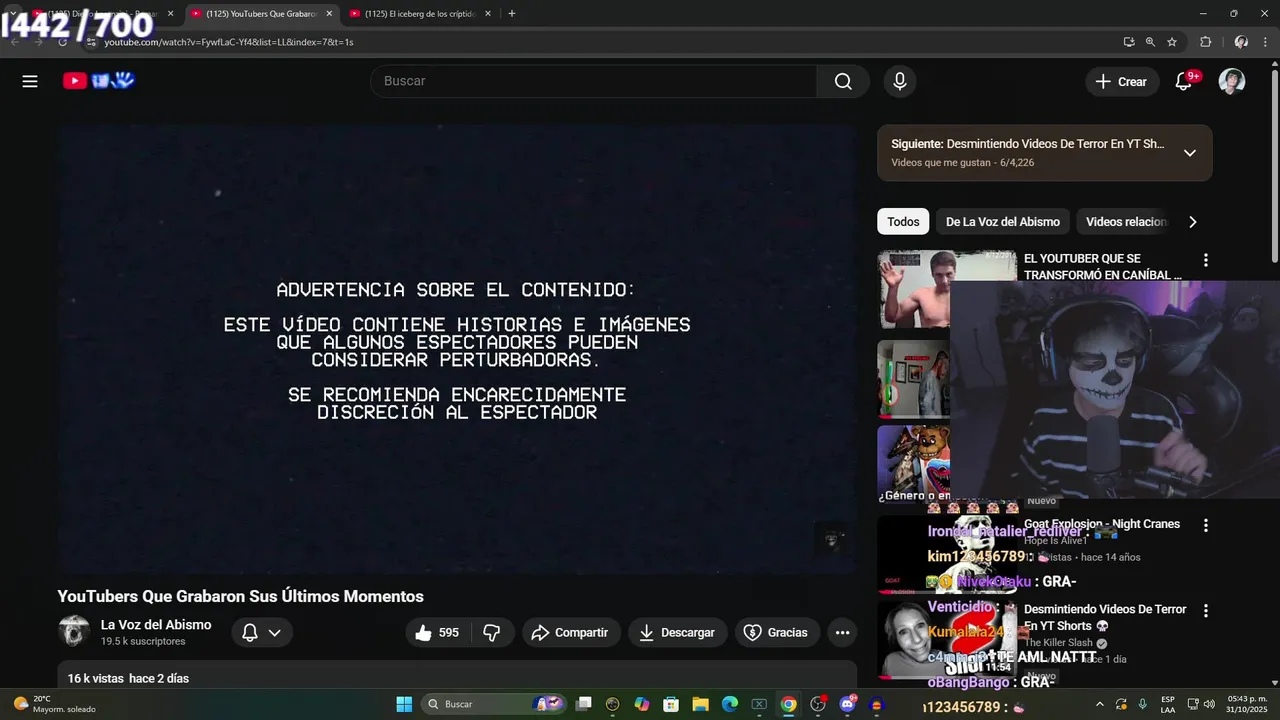Open options for Desmintiendo Videos De Terror
The height and width of the screenshot is (720, 1280).
[x=1206, y=610]
